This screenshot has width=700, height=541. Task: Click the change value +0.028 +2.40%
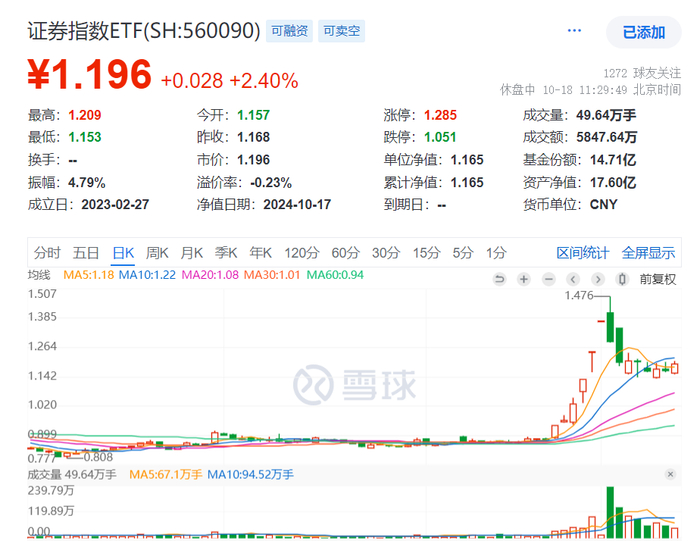tap(229, 81)
